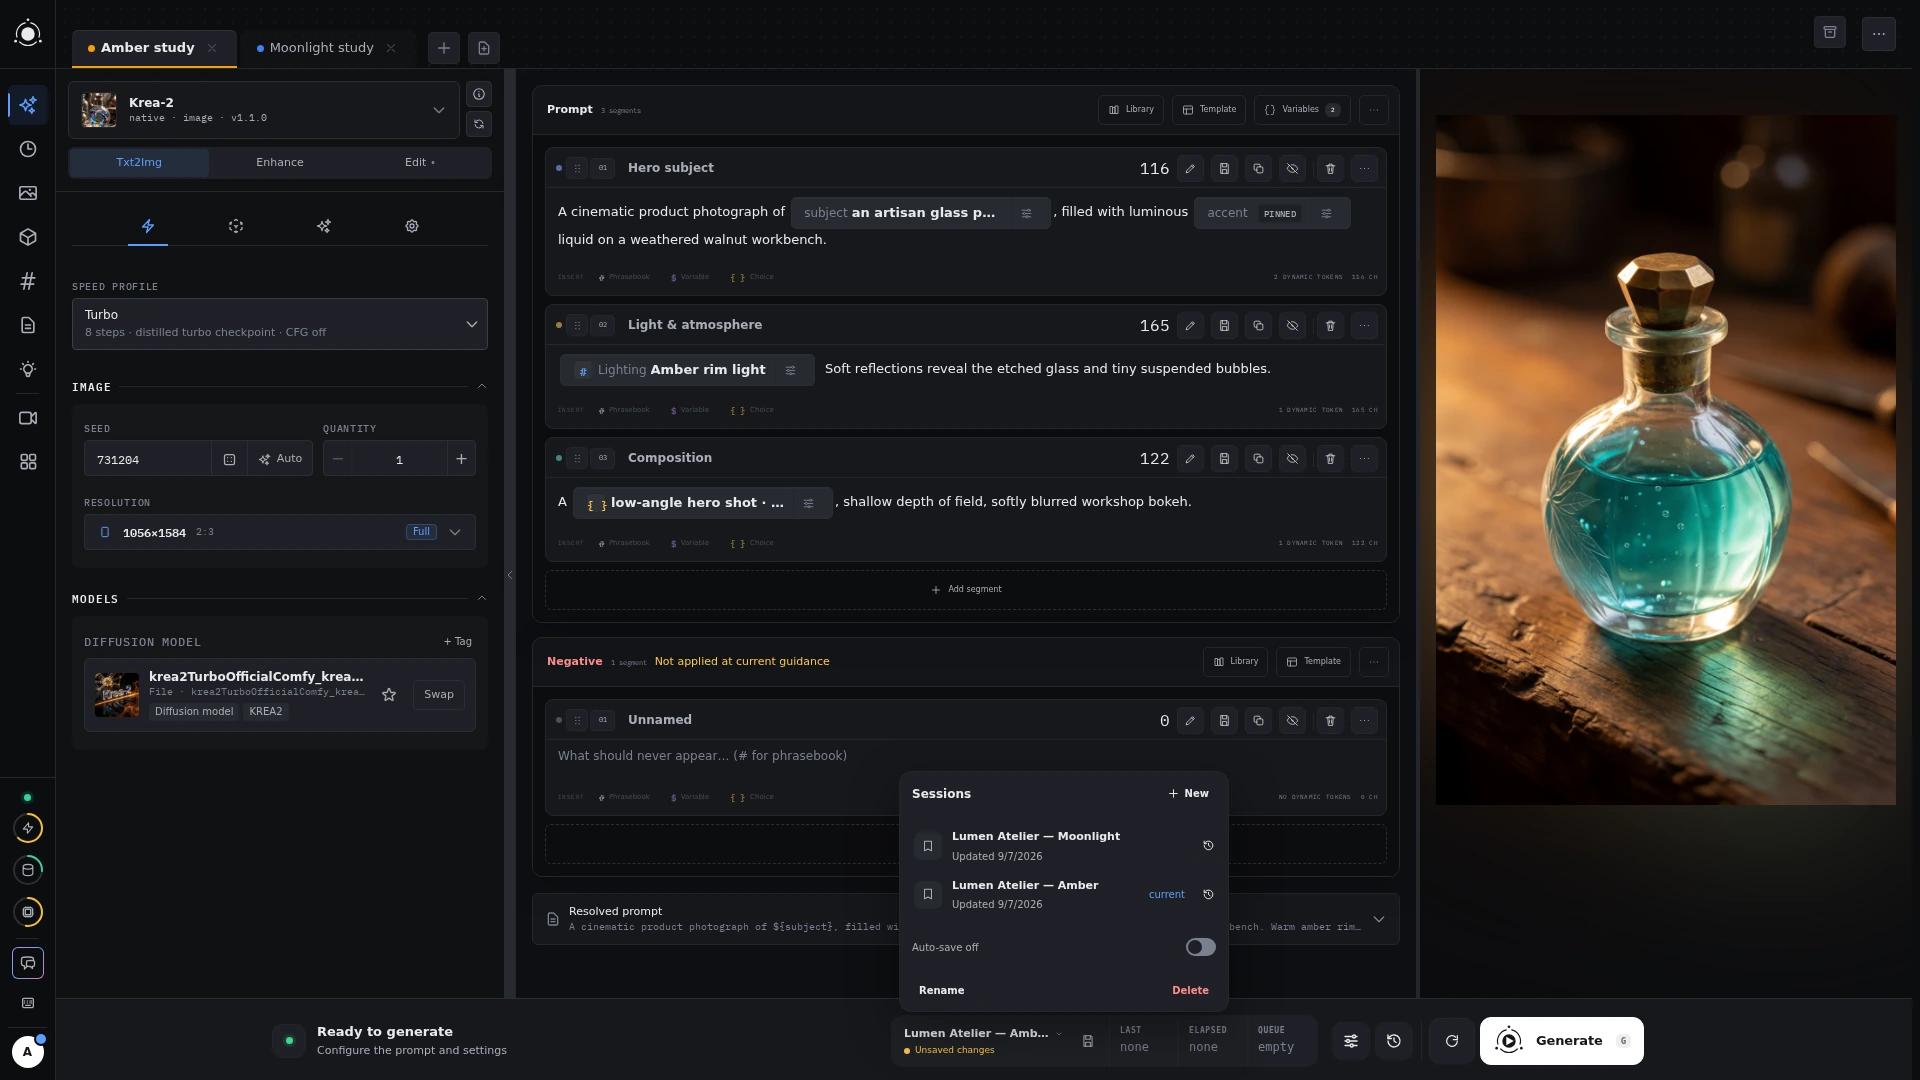Increase quantity with the plus stepper
This screenshot has height=1080, width=1920.
pos(461,459)
